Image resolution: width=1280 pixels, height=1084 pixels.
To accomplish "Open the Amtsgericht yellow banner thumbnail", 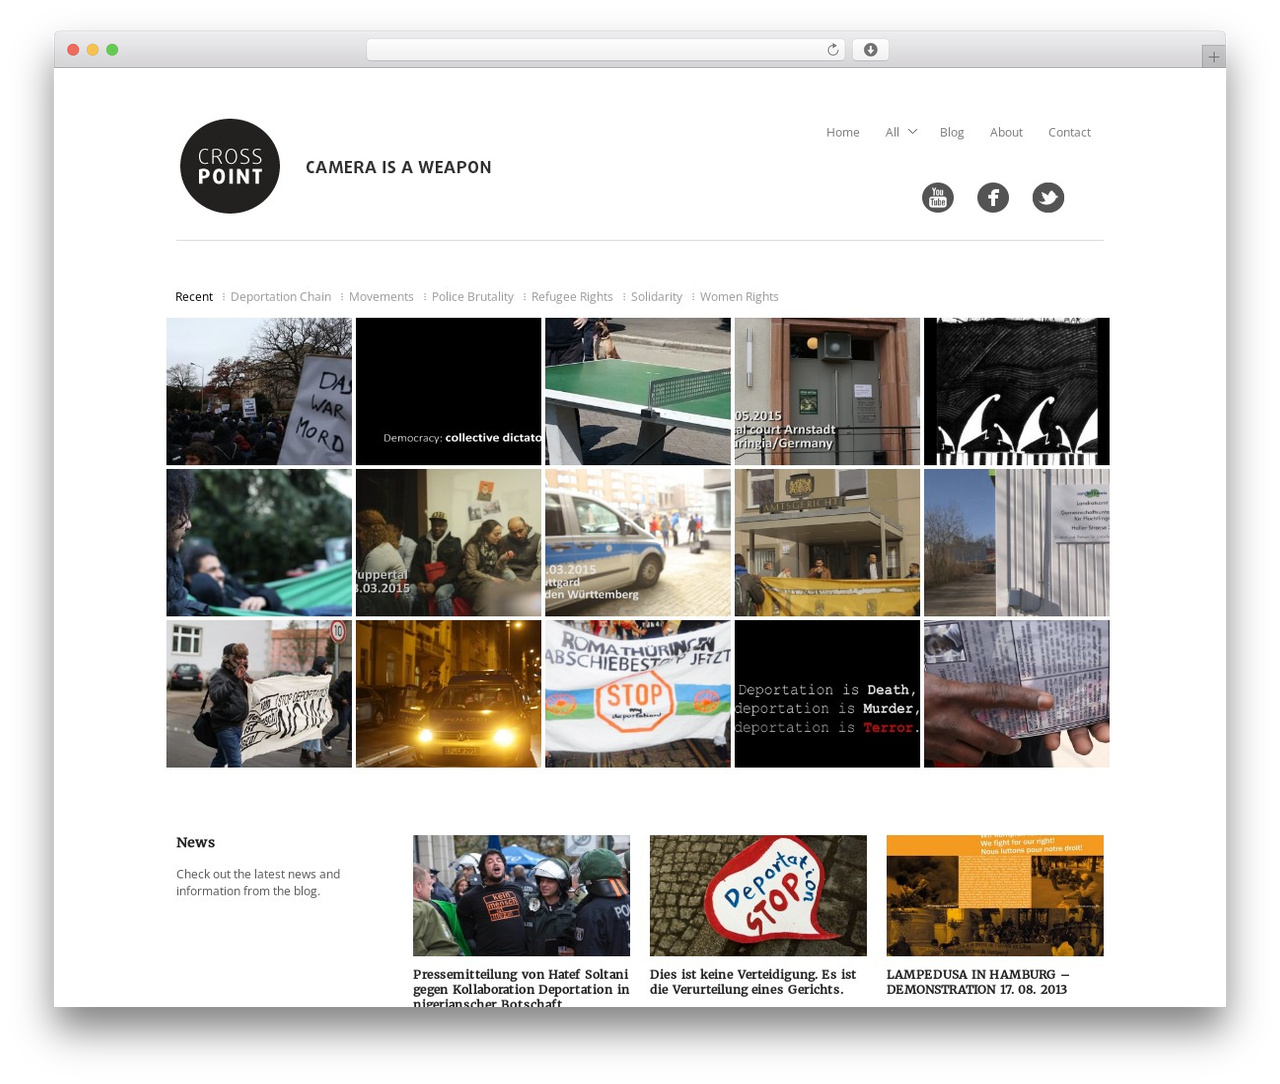I will pyautogui.click(x=827, y=543).
